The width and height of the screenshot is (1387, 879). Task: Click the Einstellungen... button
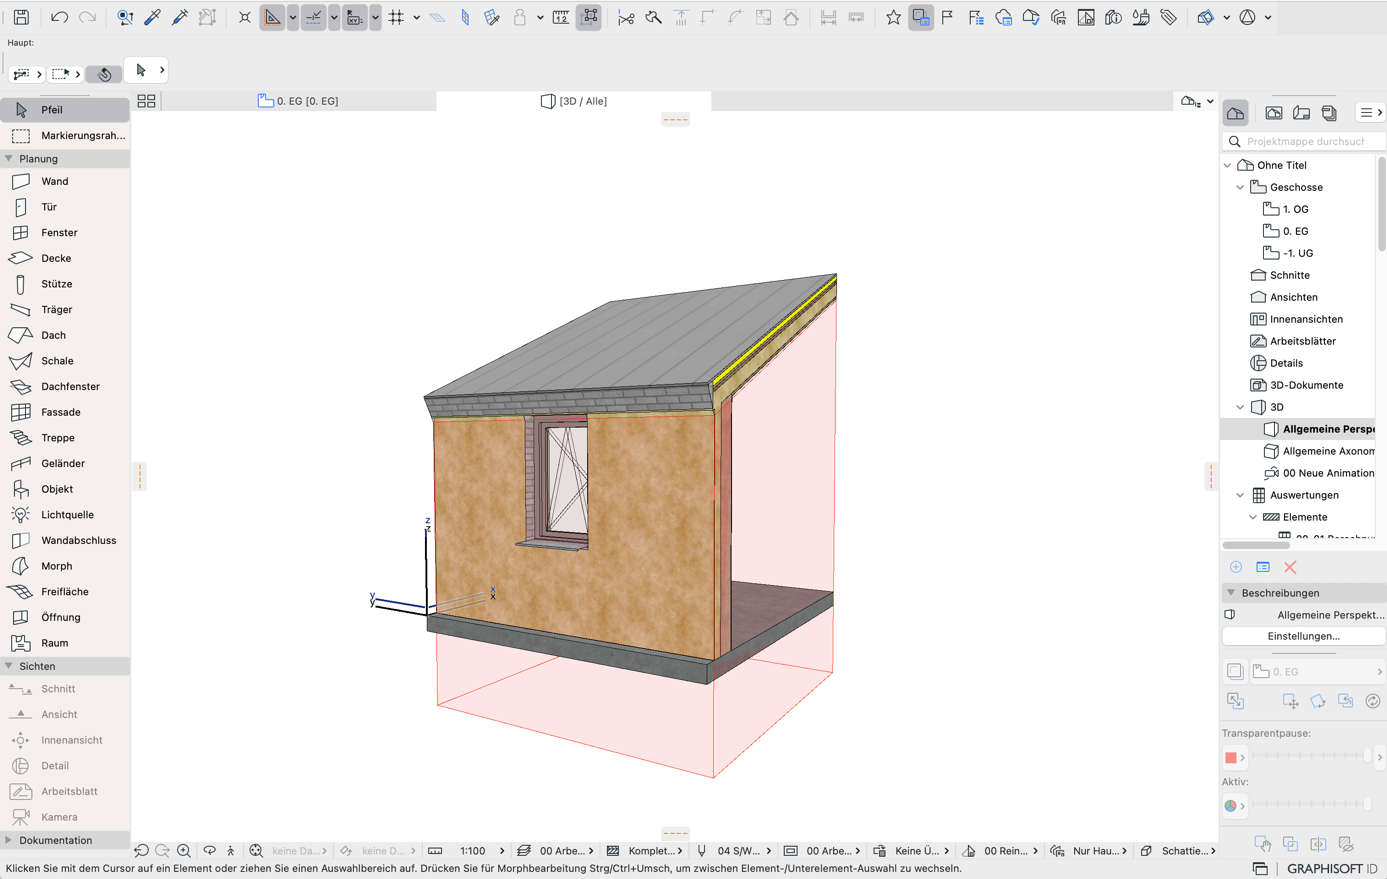pyautogui.click(x=1303, y=636)
